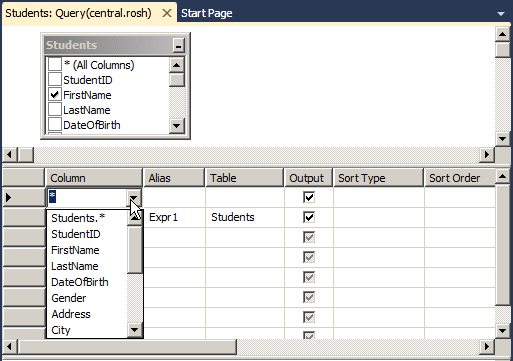Click diagram pane horizontal scroll left arrow
The height and width of the screenshot is (361, 513).
(x=9, y=155)
